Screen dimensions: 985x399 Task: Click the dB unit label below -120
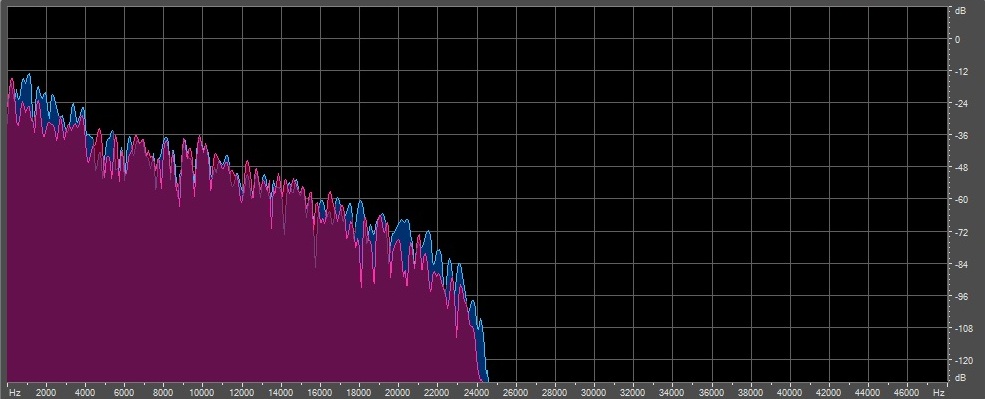(x=961, y=378)
